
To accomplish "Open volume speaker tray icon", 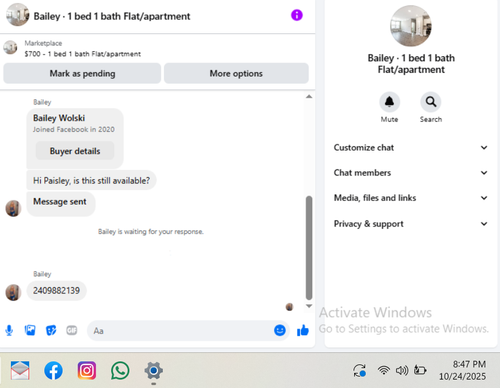I will pos(402,370).
